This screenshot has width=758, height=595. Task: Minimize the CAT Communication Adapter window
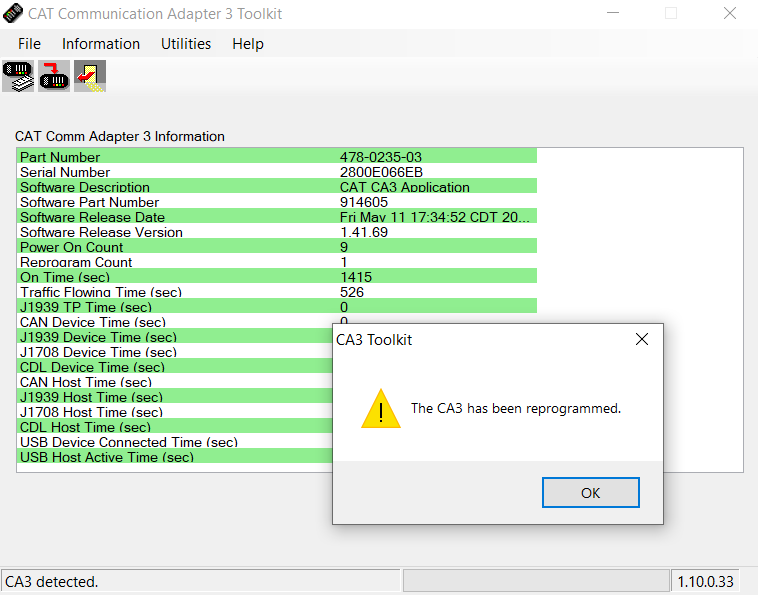(x=613, y=13)
